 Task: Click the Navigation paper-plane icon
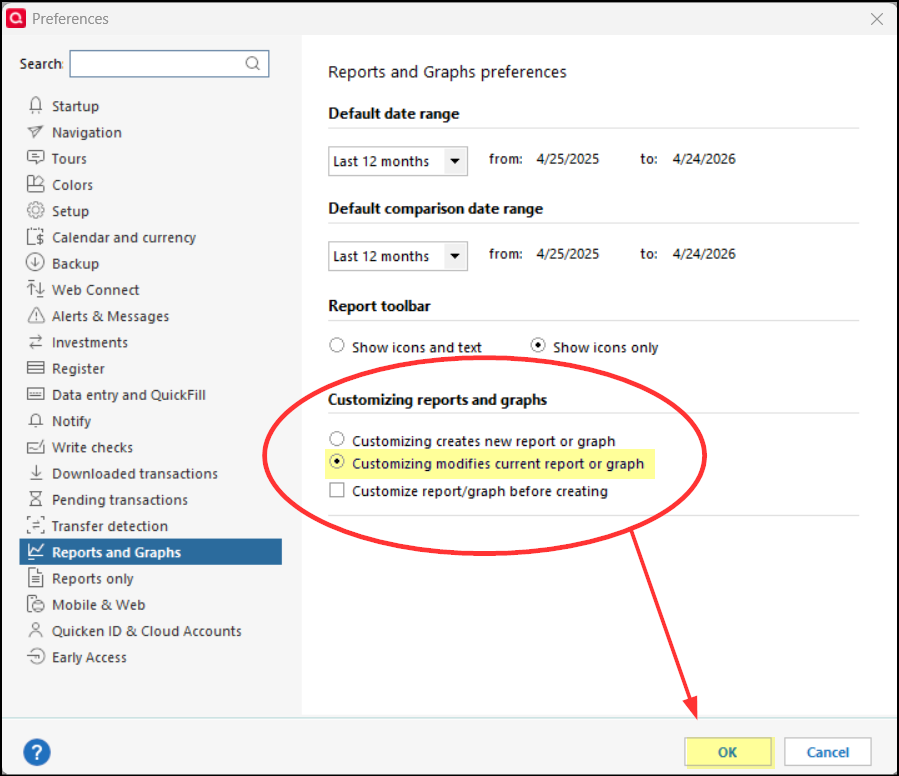tap(36, 132)
